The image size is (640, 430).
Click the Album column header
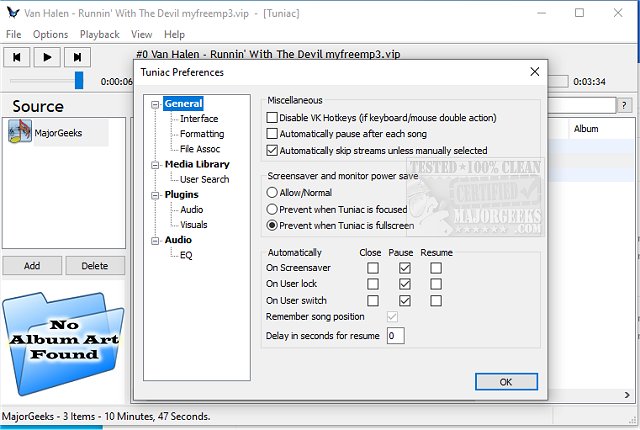tap(586, 129)
